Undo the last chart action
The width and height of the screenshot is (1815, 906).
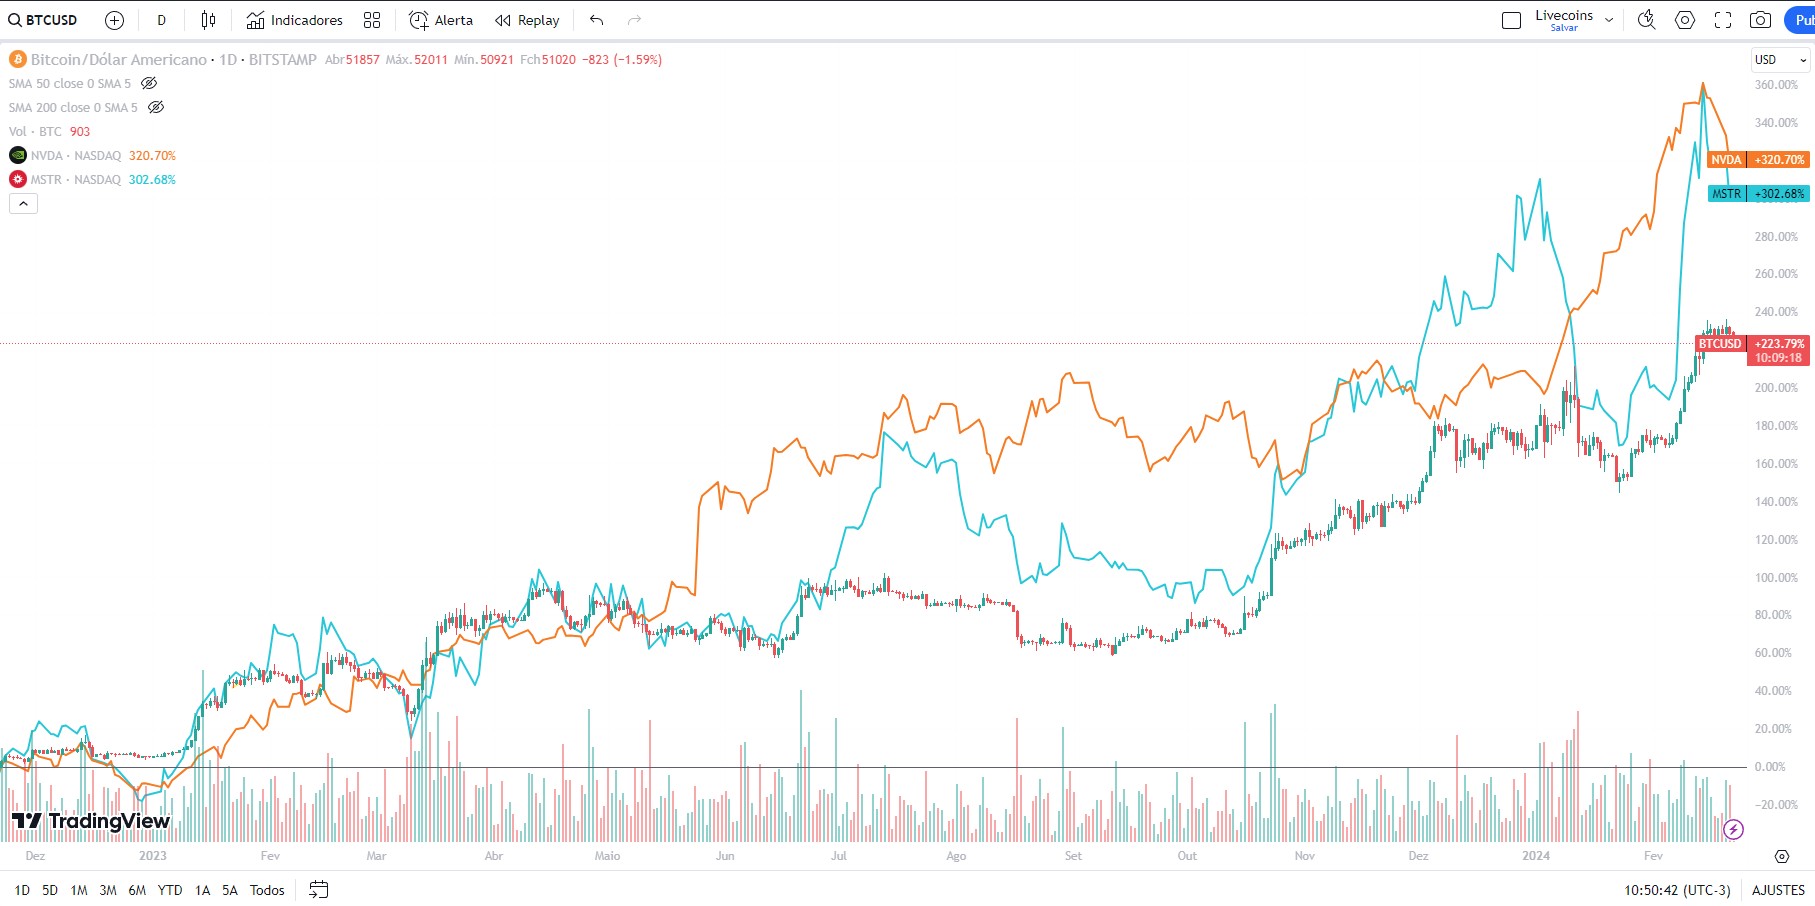(x=597, y=20)
